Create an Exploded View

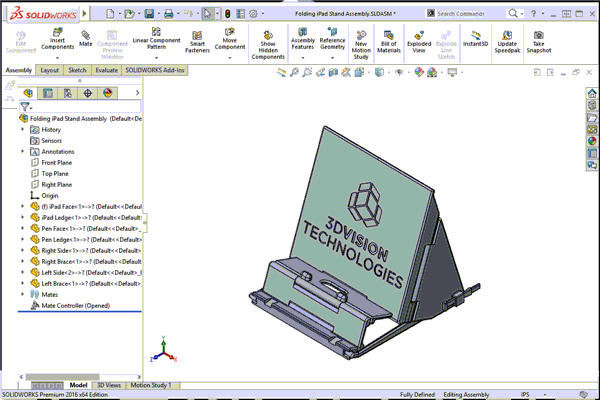point(419,40)
